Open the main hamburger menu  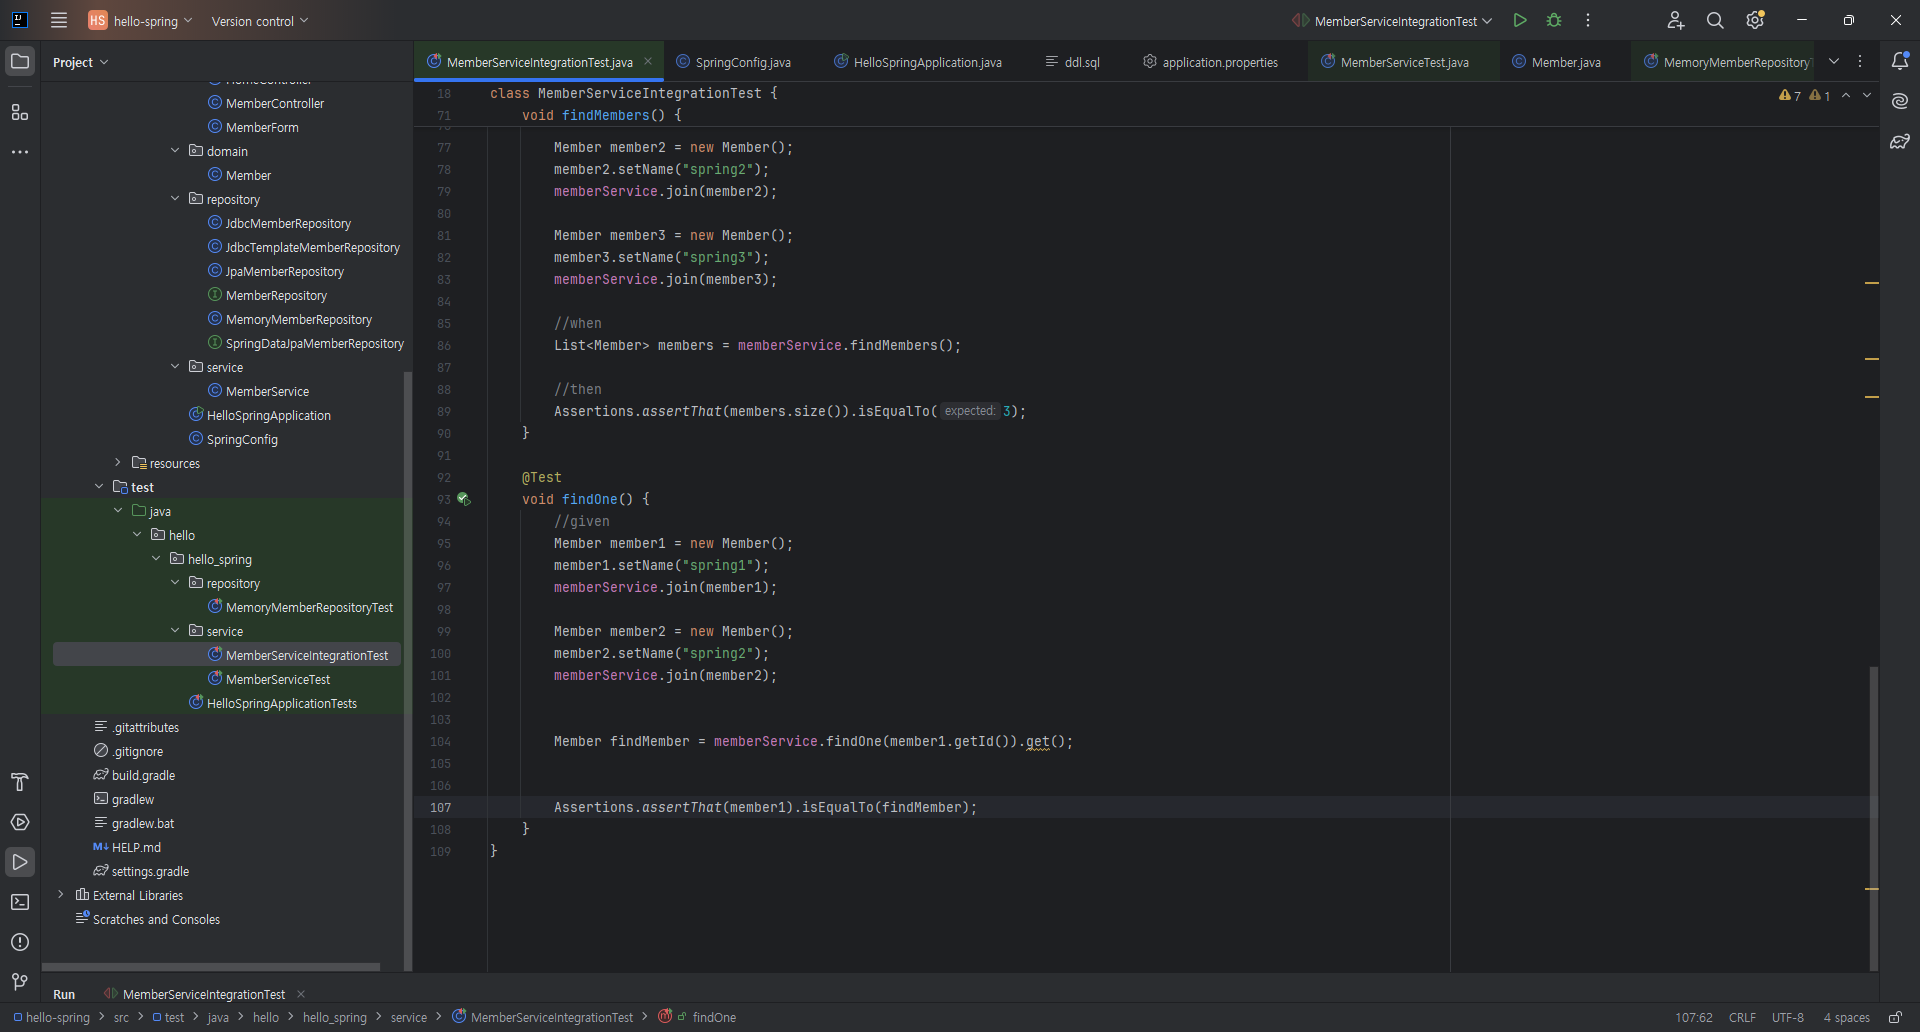(59, 20)
